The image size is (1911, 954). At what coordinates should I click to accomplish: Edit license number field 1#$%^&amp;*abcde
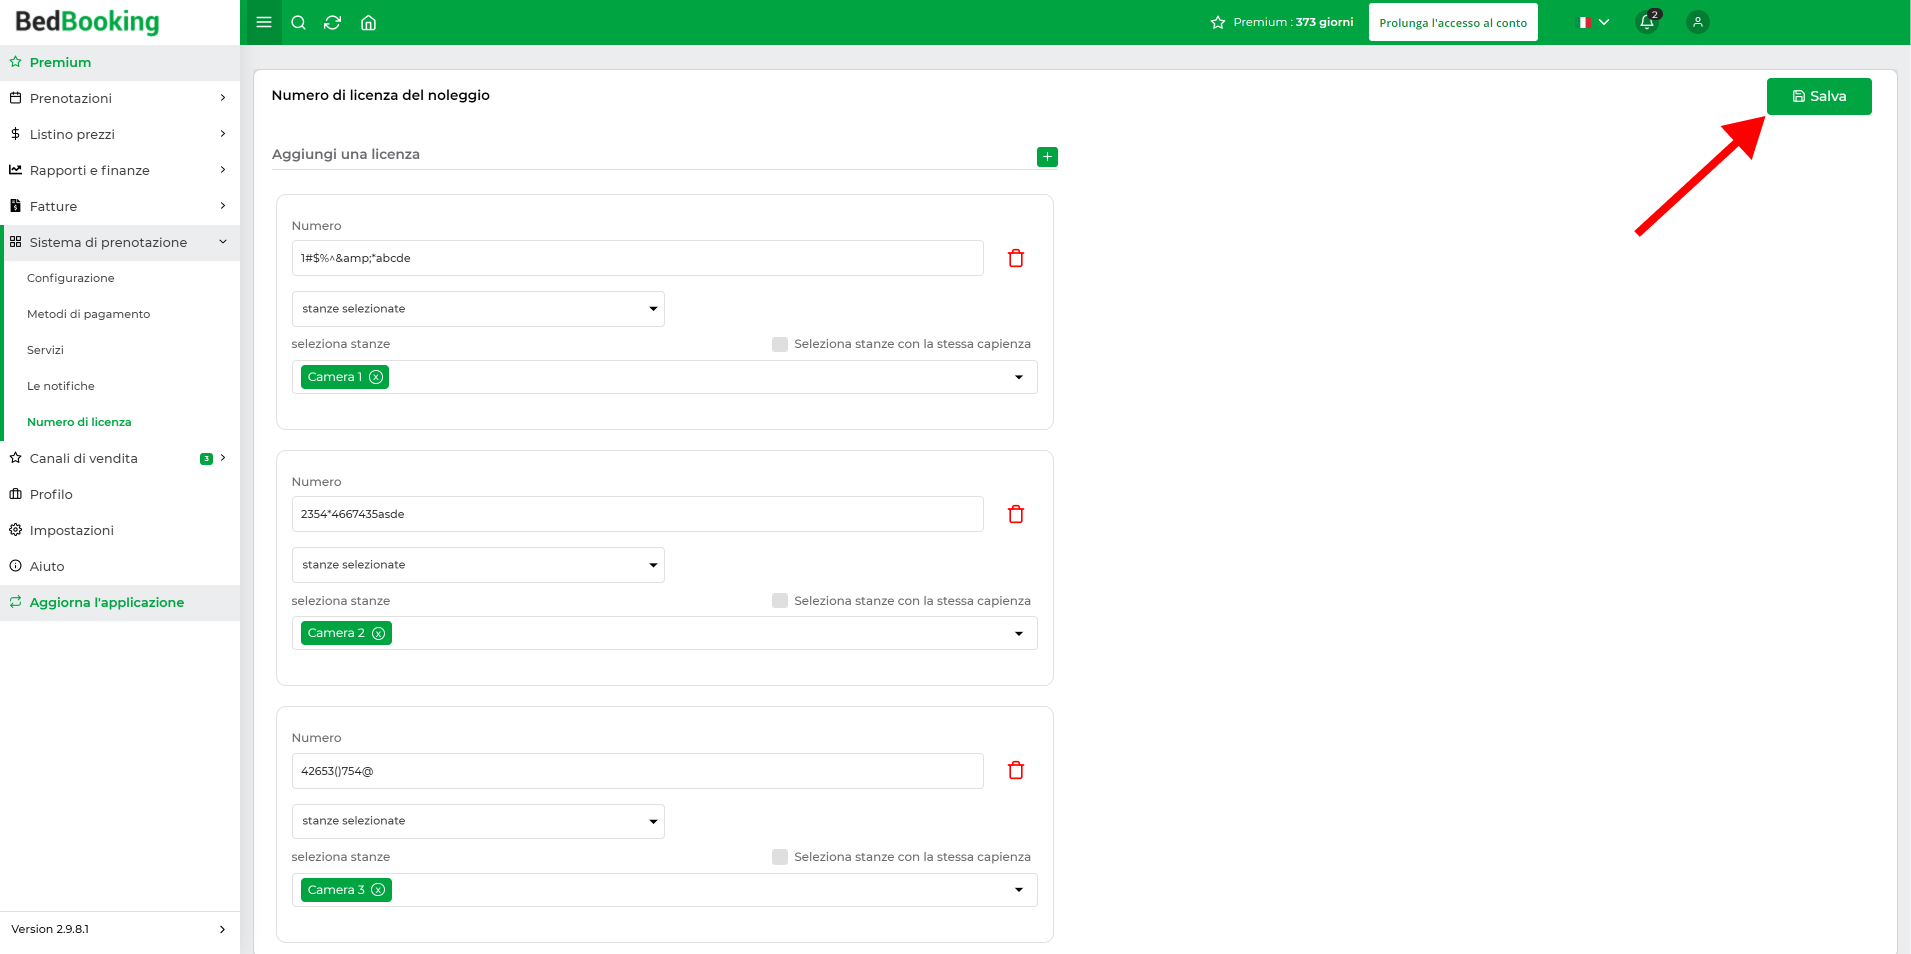pos(638,258)
